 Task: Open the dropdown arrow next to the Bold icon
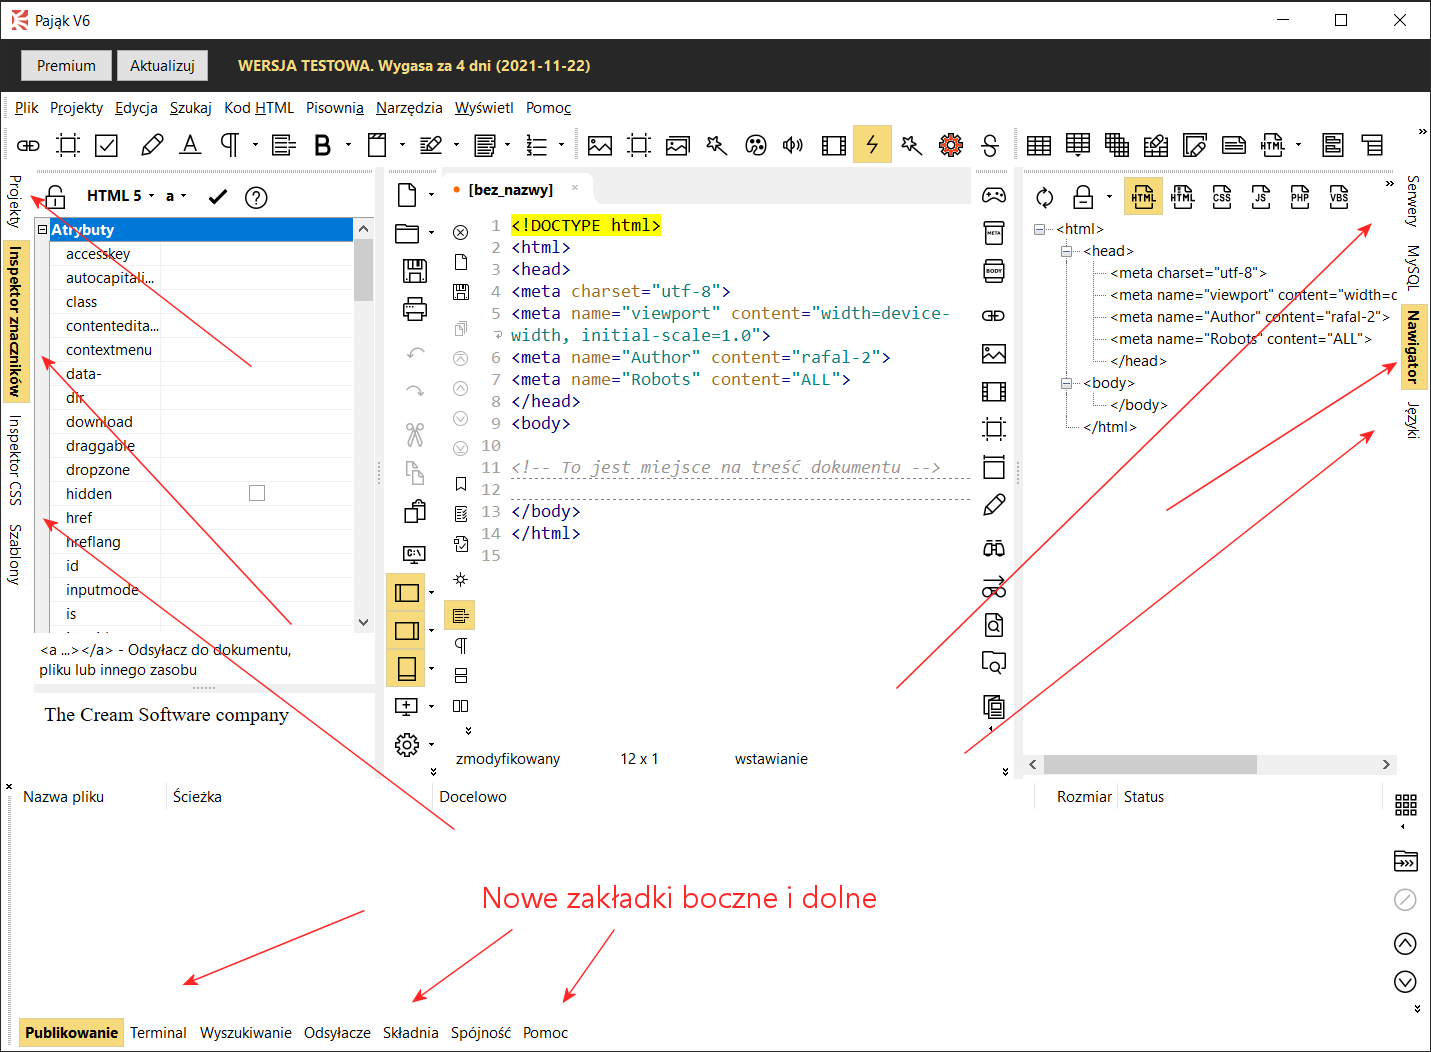[348, 145]
